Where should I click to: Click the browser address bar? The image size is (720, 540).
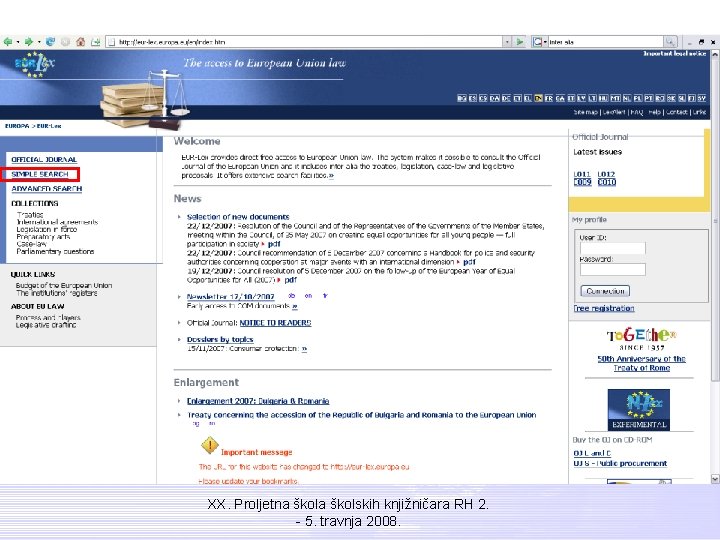(305, 42)
